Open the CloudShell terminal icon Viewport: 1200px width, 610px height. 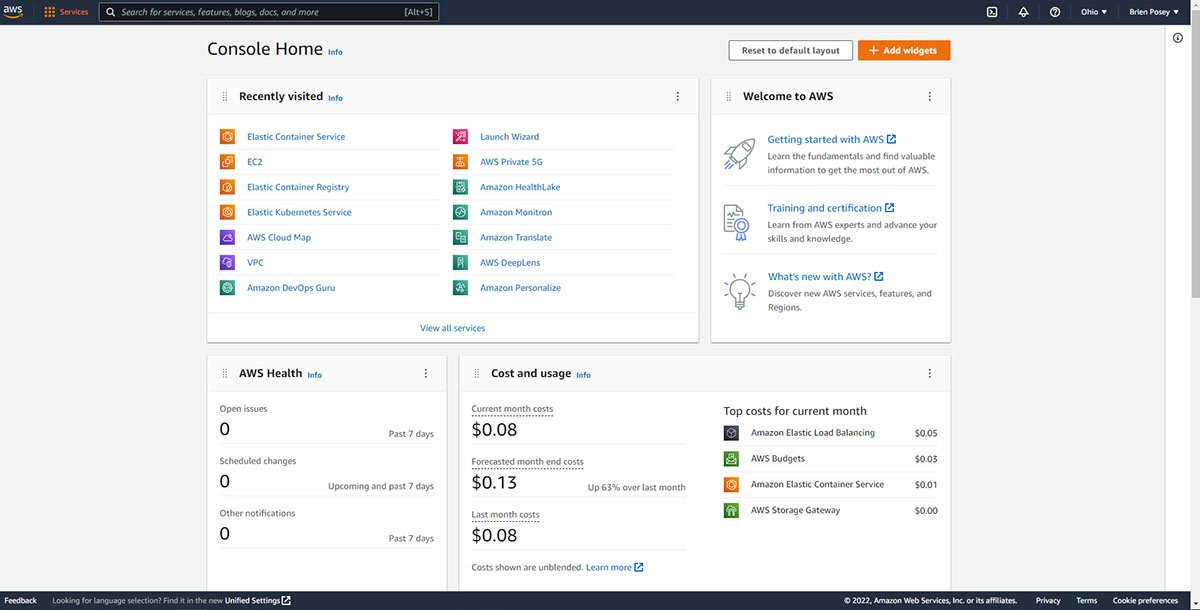[x=991, y=12]
